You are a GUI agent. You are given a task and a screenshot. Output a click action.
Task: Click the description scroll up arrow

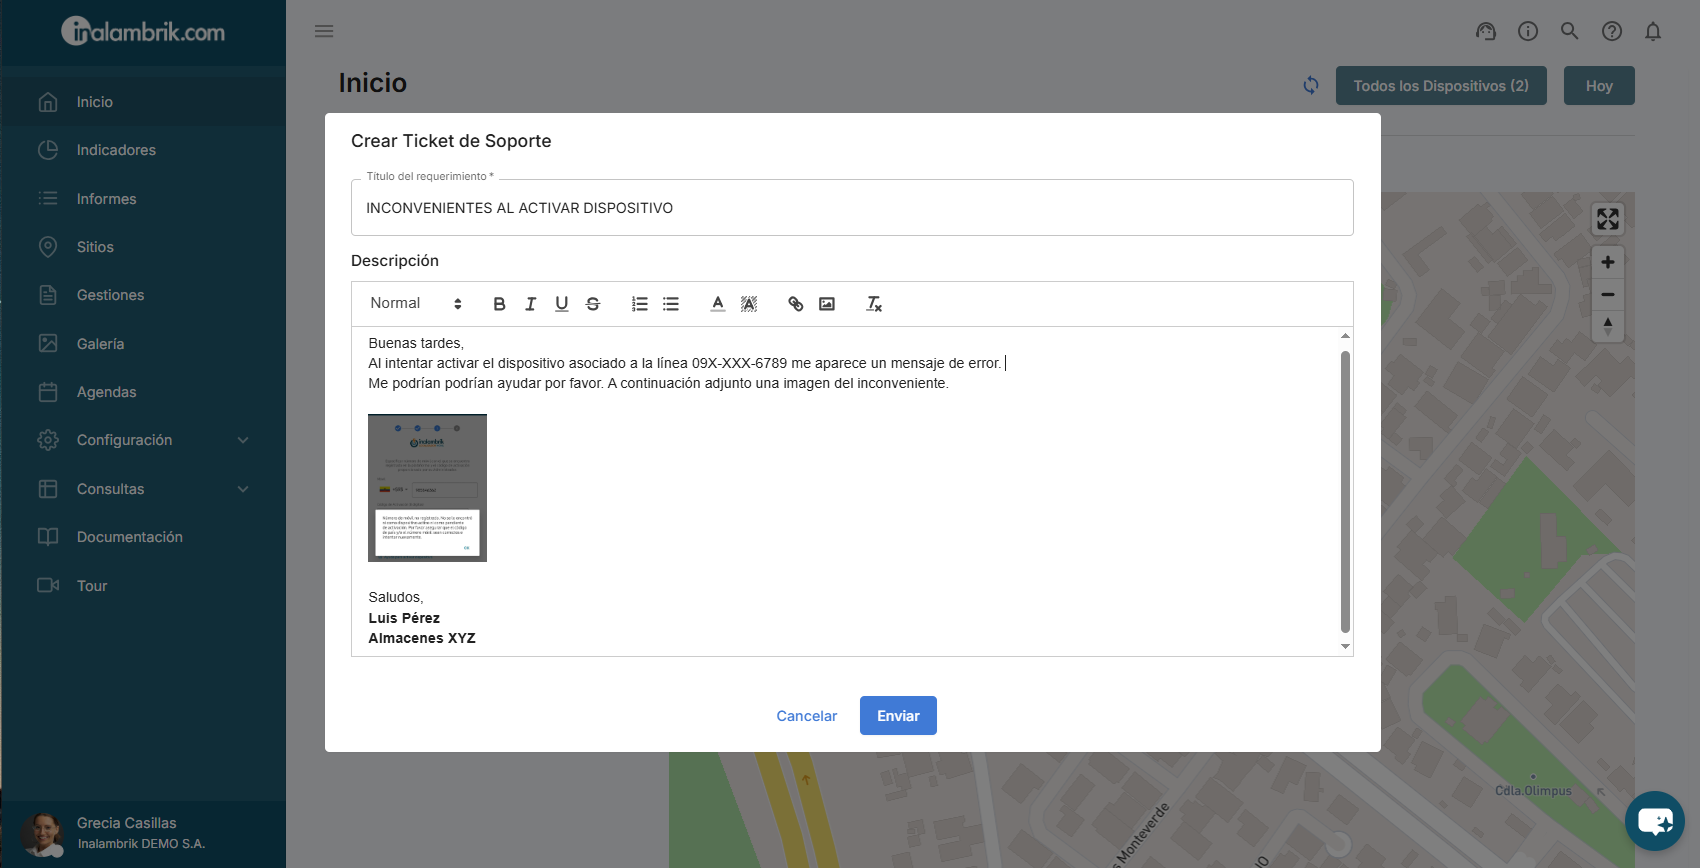[x=1345, y=336]
